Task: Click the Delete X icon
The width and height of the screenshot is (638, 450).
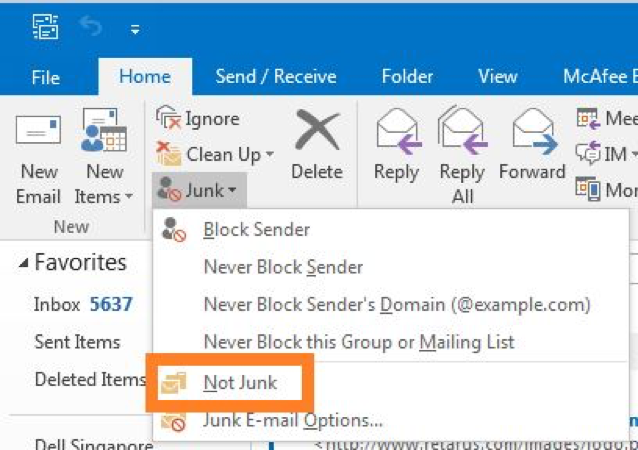Action: pos(317,129)
